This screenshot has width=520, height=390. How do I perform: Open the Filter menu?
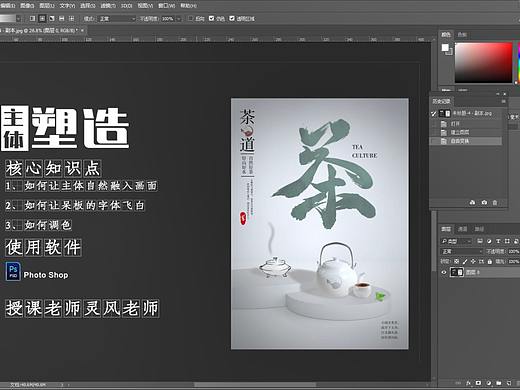click(108, 5)
